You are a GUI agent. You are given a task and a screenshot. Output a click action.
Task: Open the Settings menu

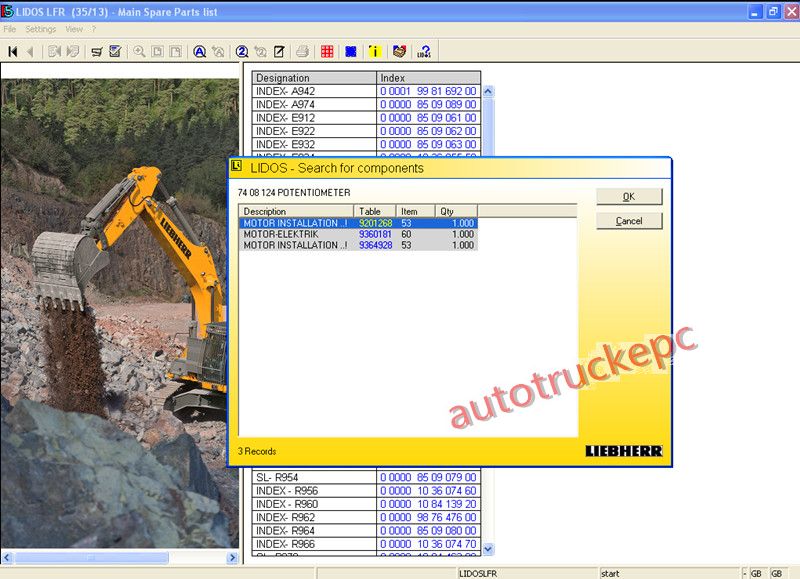tap(41, 30)
